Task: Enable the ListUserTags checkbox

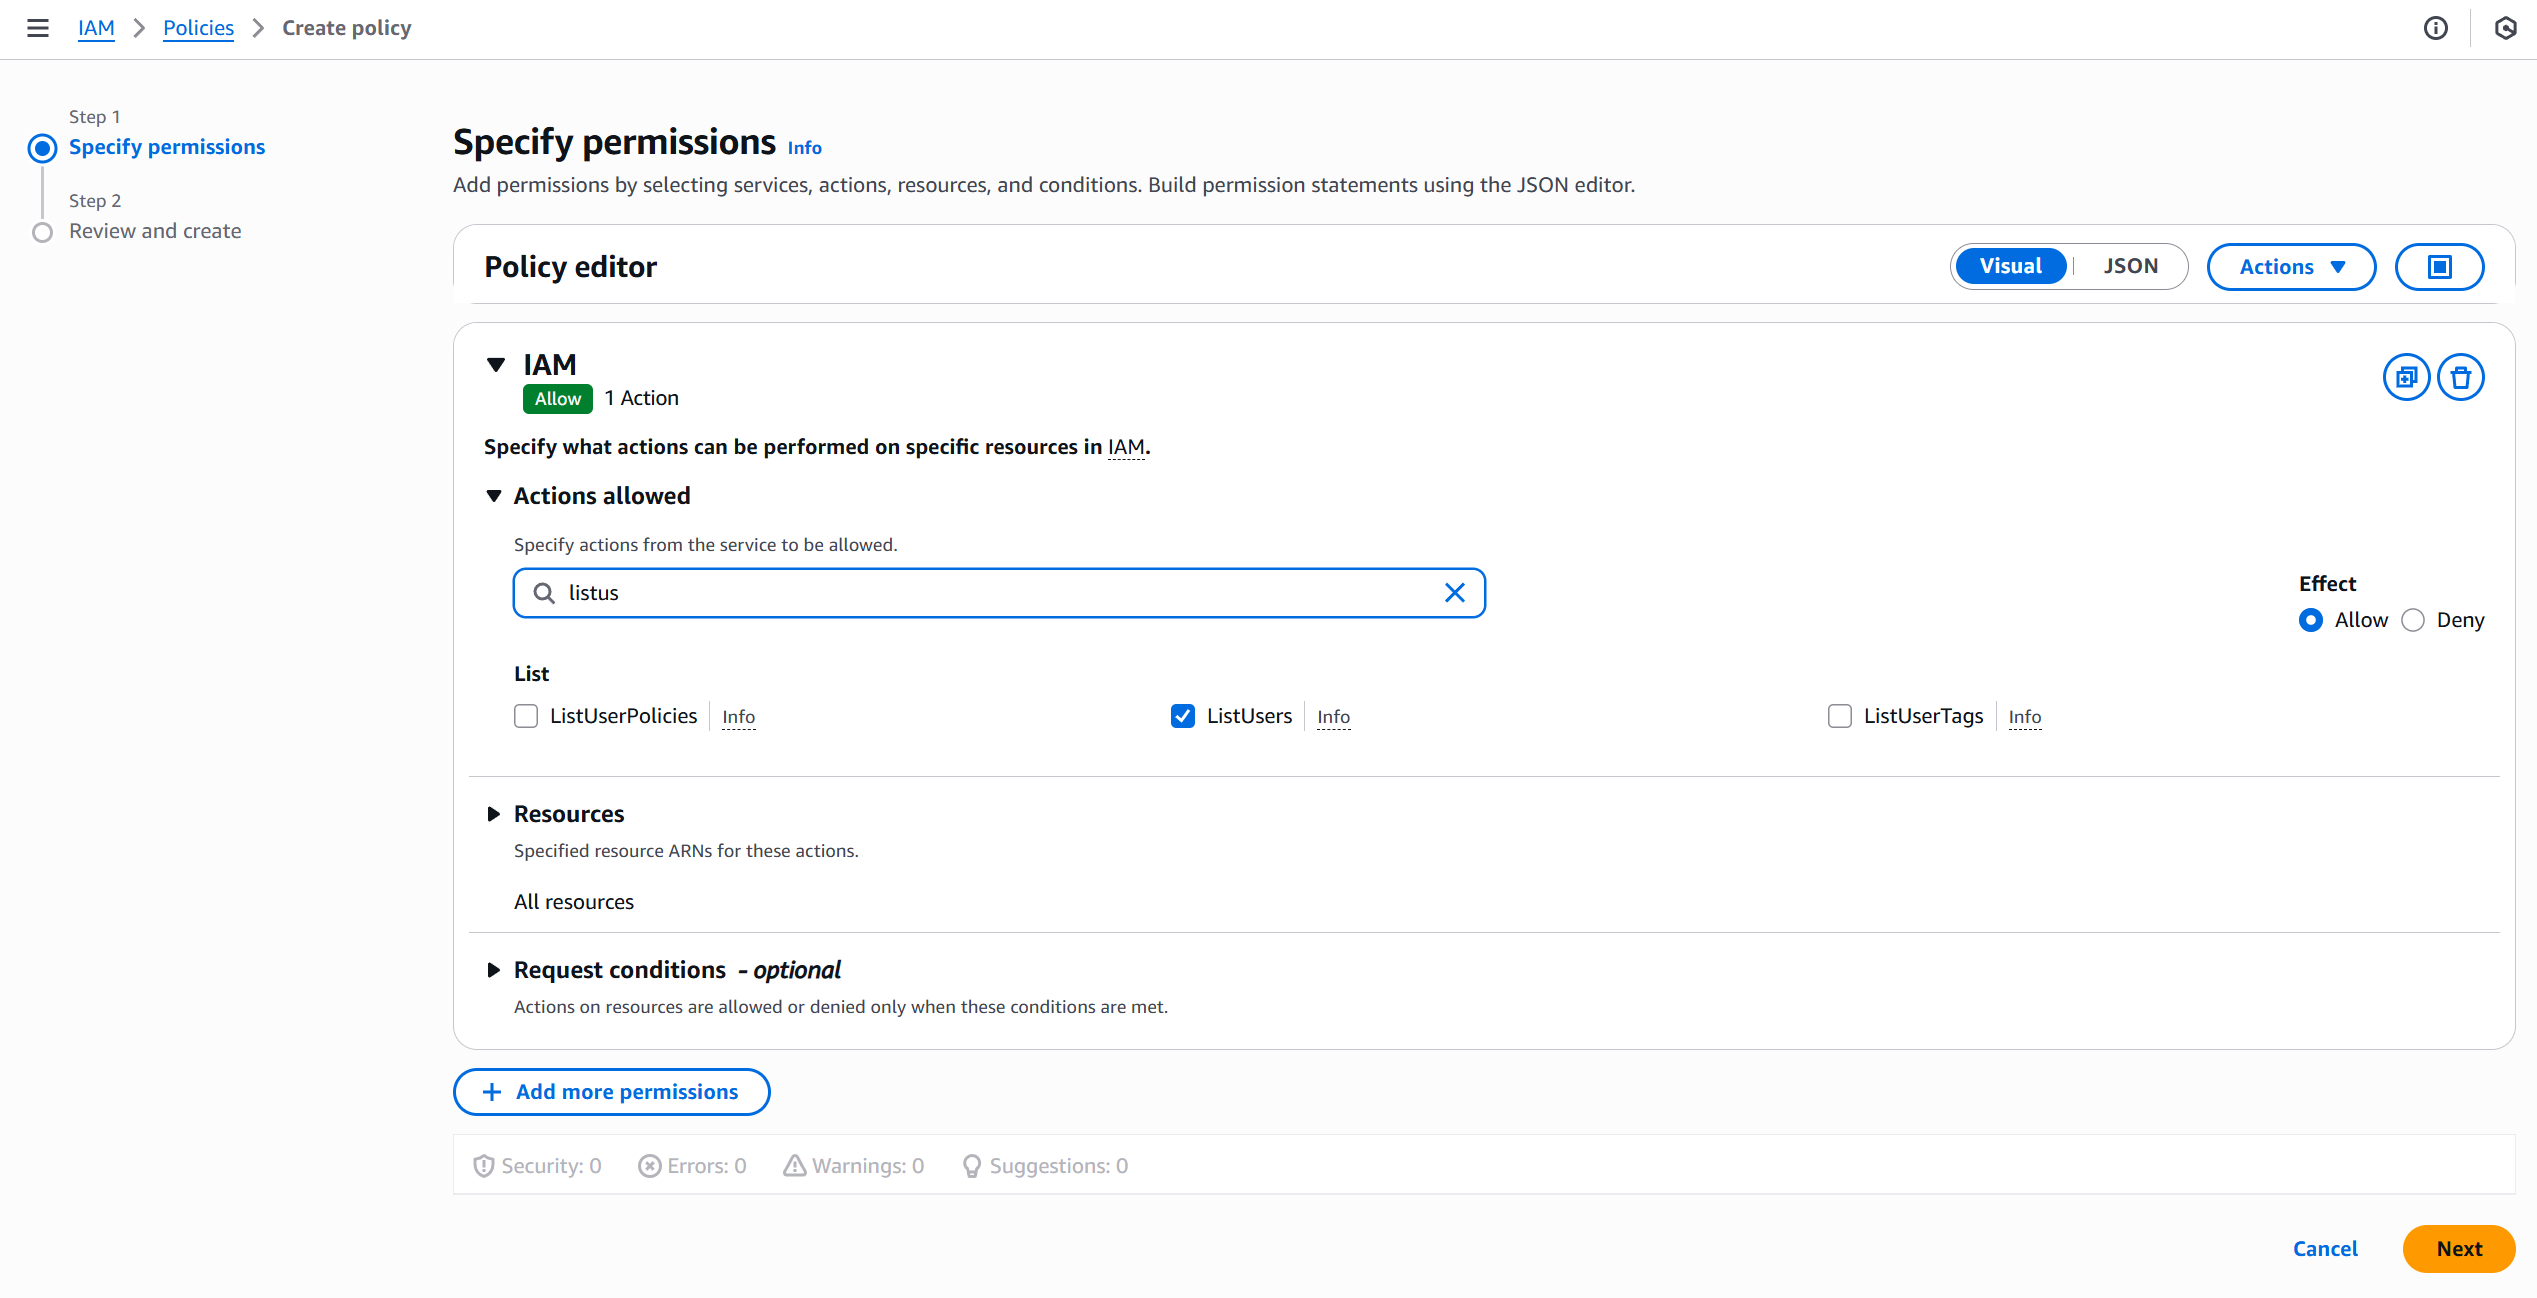Action: [x=1839, y=716]
